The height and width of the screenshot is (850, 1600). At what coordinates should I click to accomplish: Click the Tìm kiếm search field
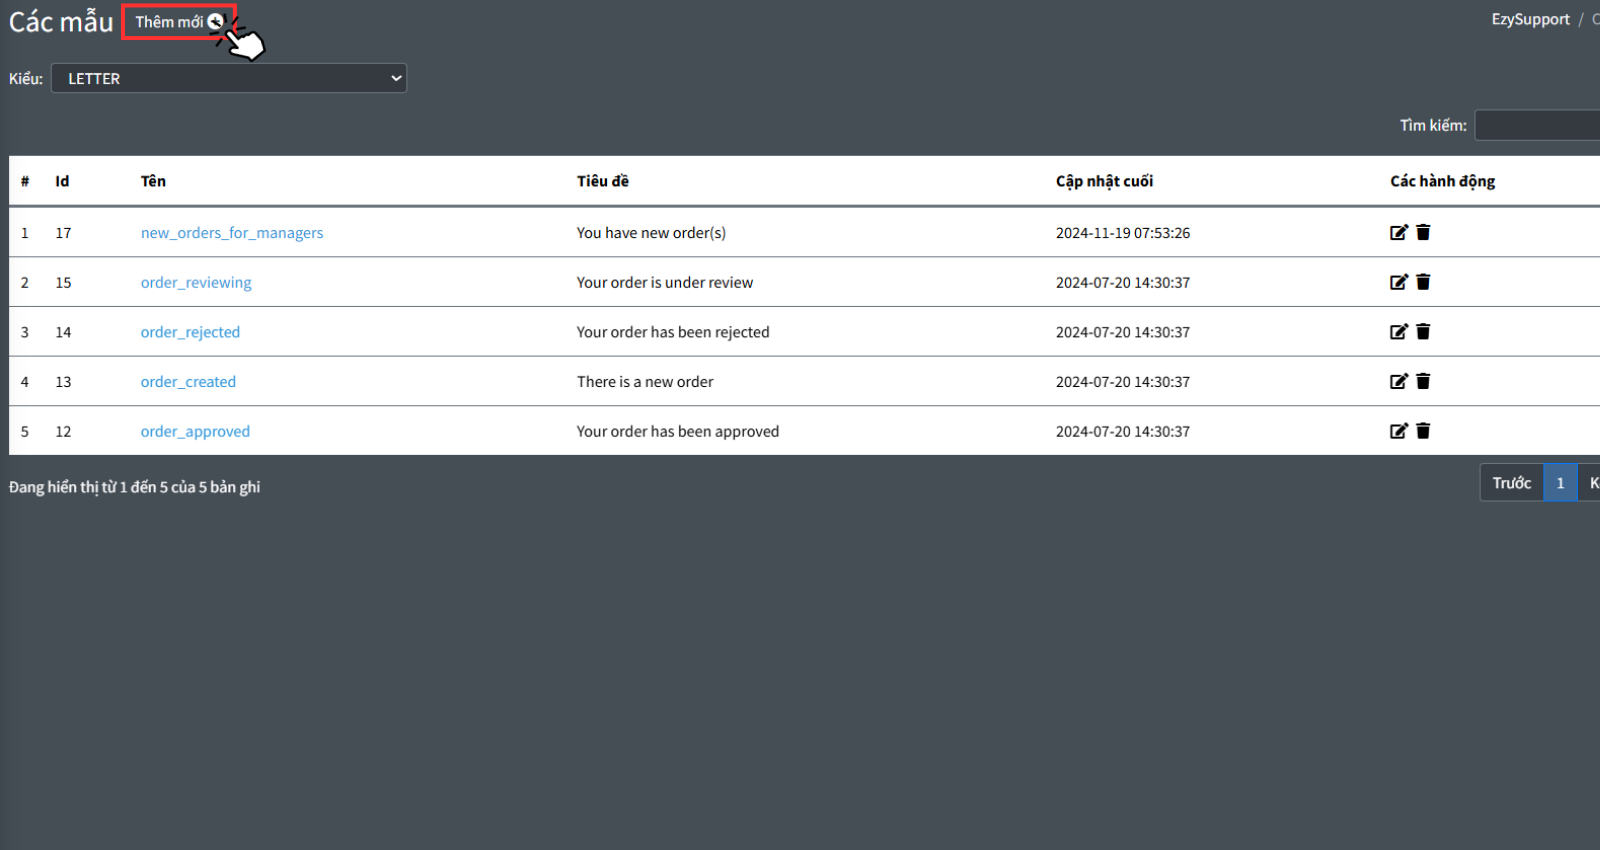(x=1537, y=125)
